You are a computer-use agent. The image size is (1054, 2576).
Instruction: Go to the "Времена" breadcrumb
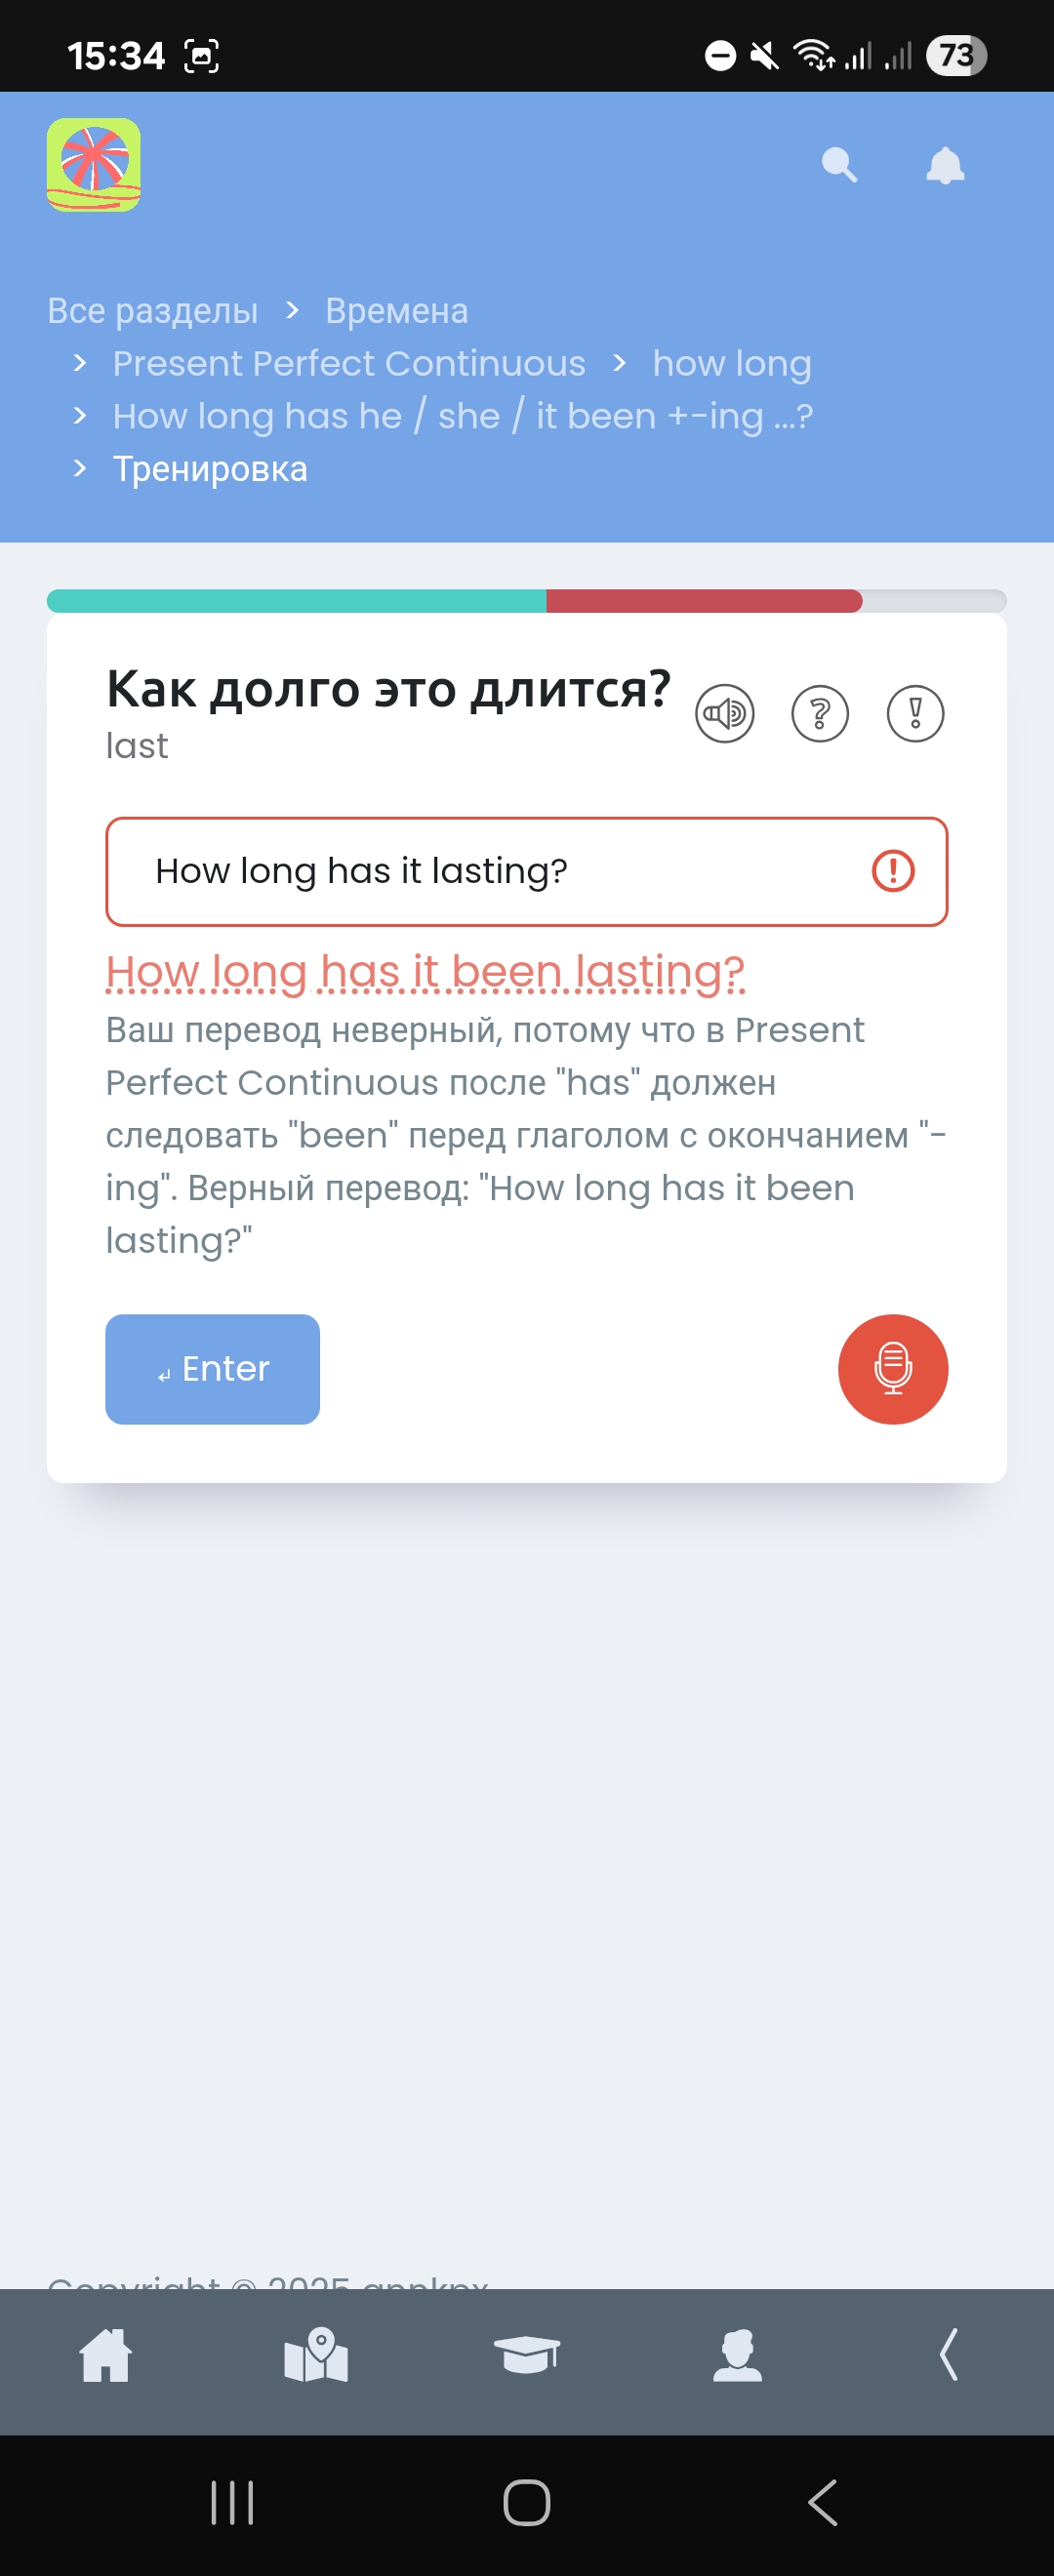pos(396,311)
